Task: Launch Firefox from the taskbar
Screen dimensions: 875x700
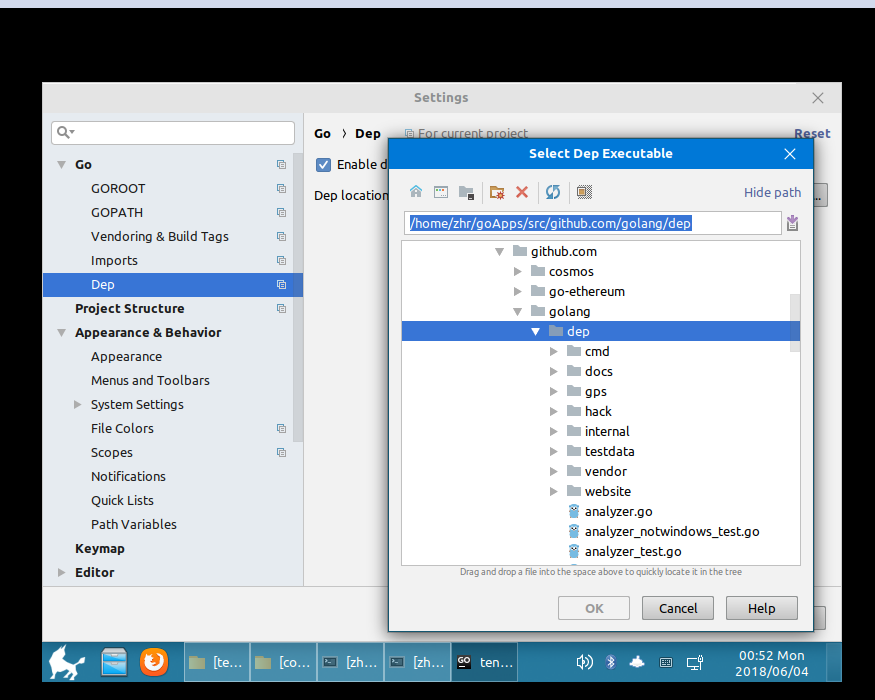Action: (x=153, y=662)
